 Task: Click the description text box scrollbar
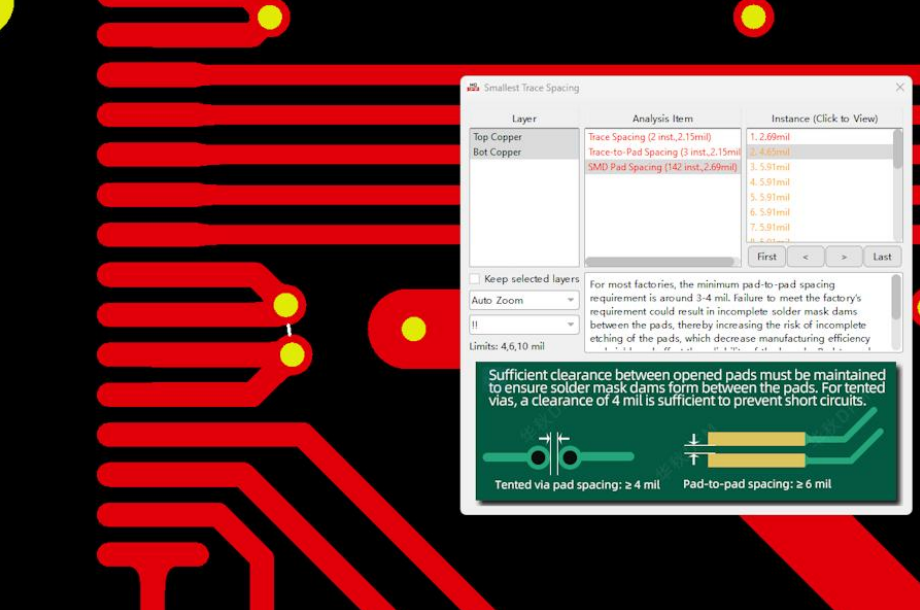[x=896, y=300]
